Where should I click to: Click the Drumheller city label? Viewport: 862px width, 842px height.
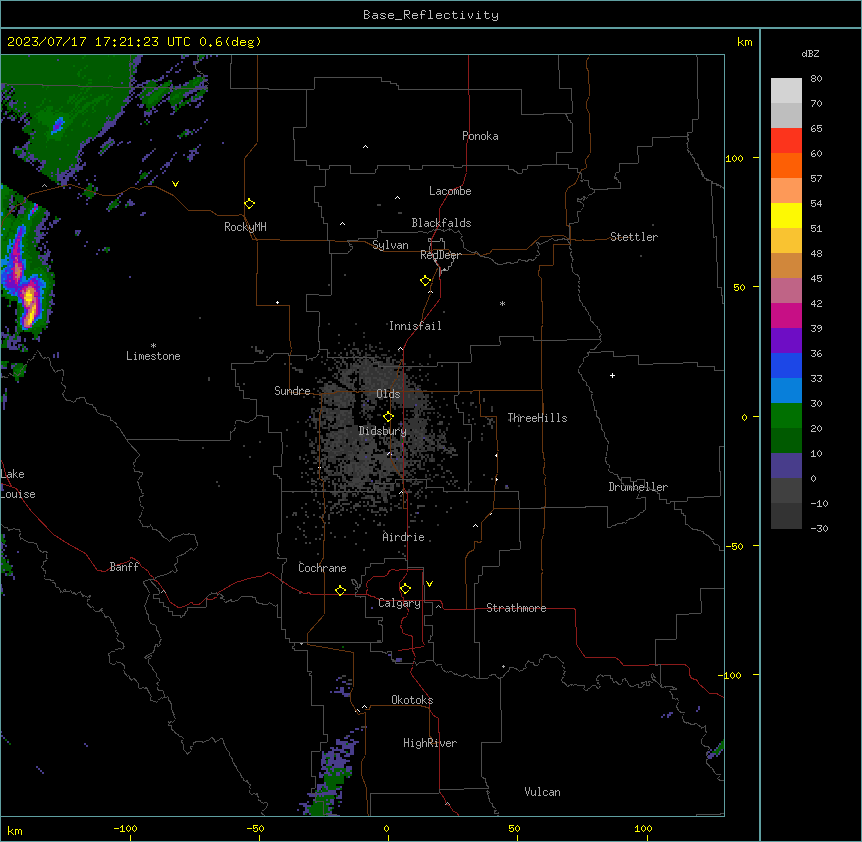pyautogui.click(x=638, y=487)
